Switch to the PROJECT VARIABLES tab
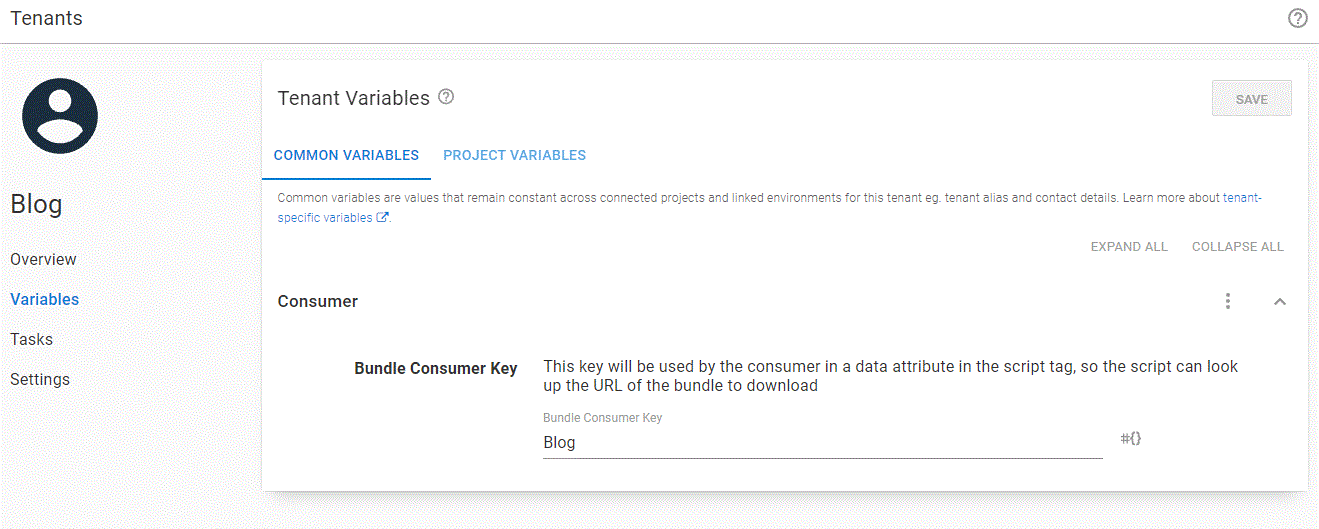 coord(514,155)
